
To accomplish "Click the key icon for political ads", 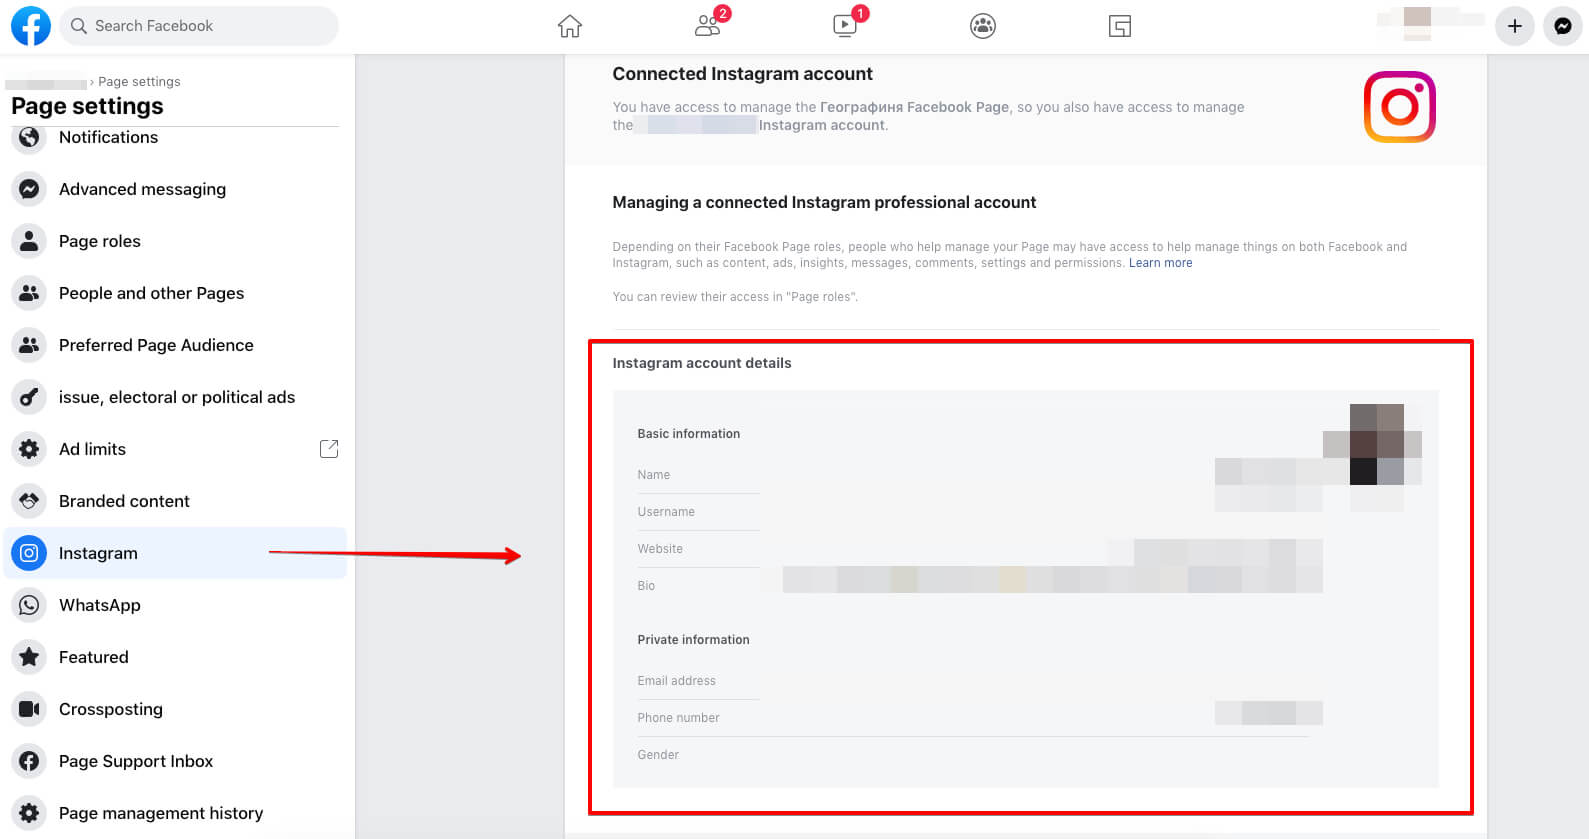I will tap(29, 397).
